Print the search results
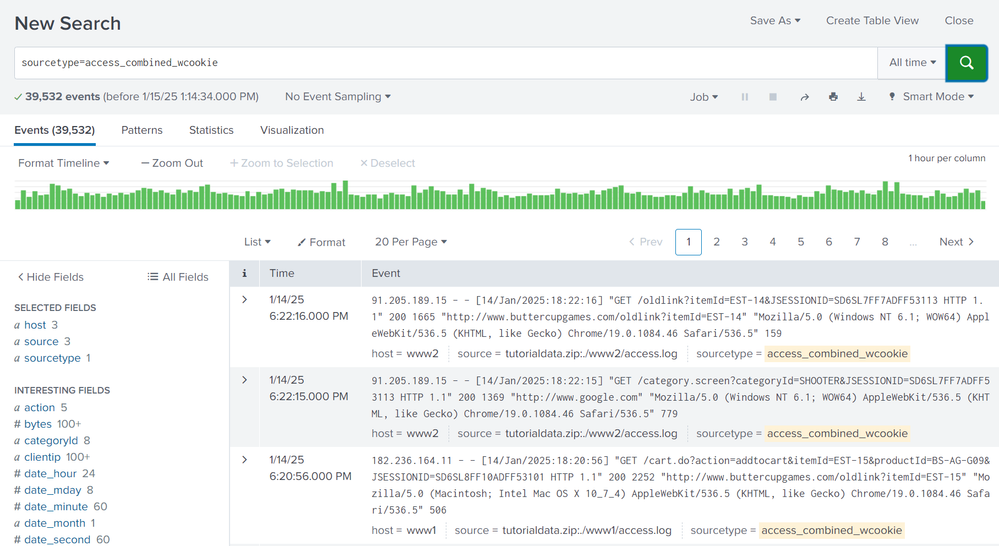 833,97
